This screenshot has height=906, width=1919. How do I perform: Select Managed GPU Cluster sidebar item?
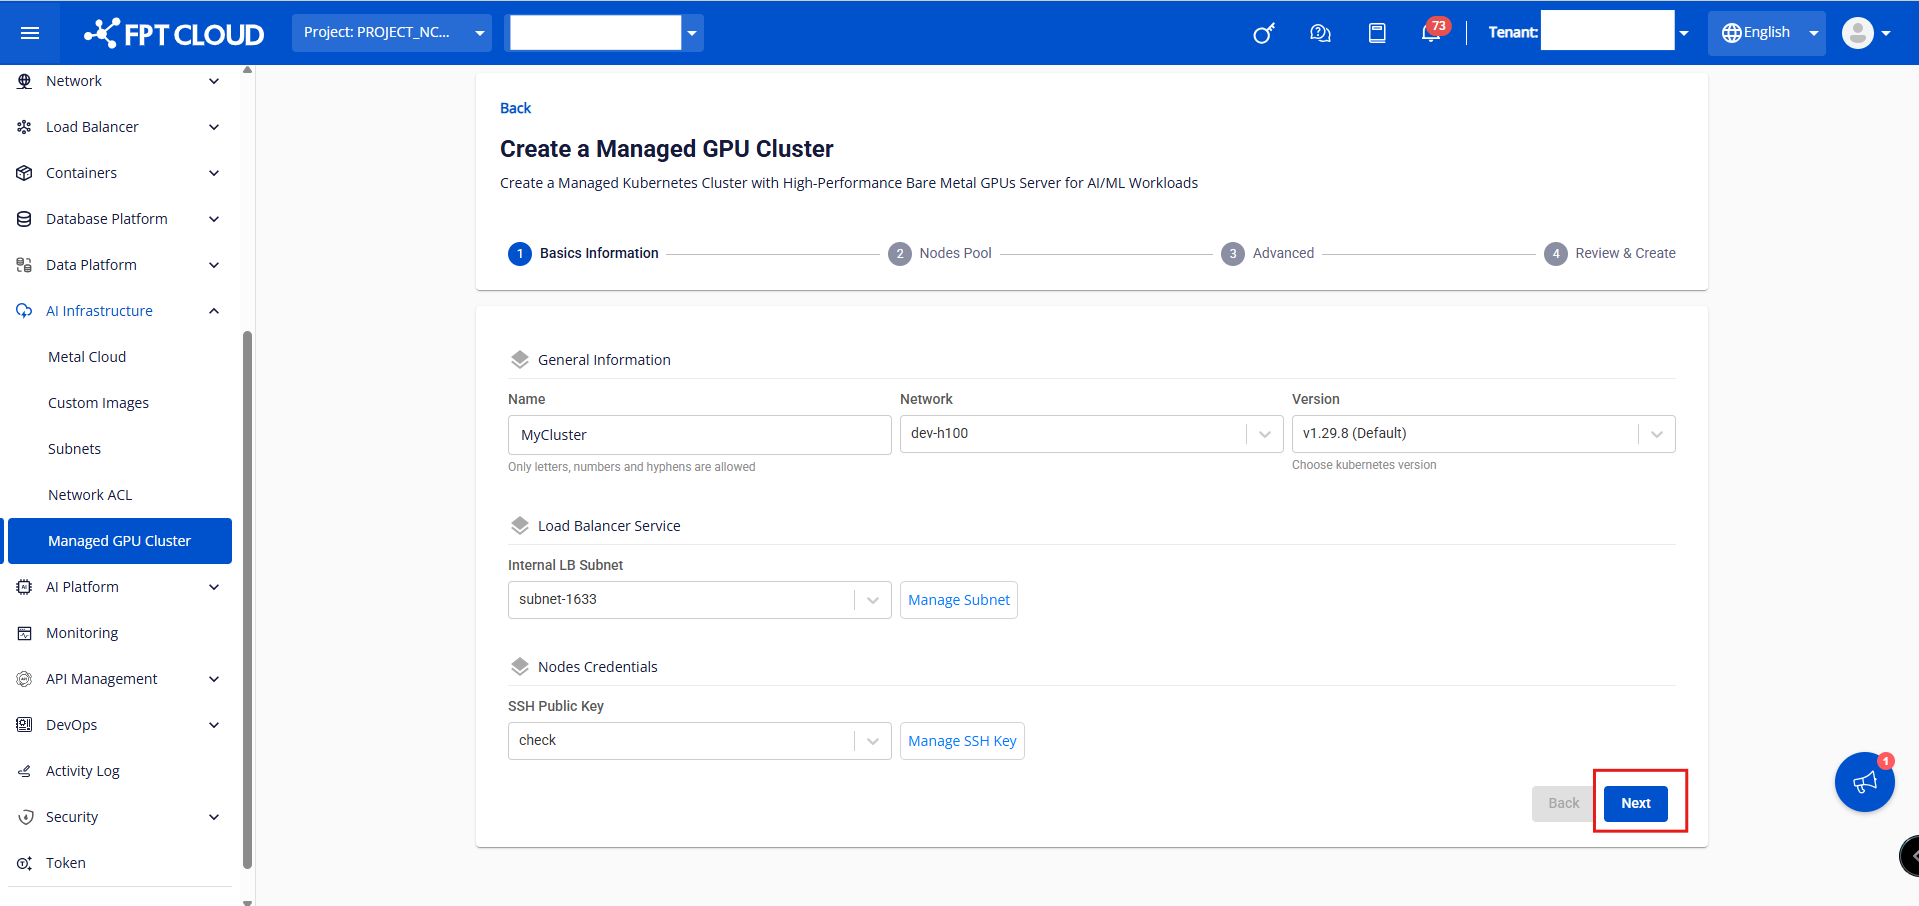coord(119,541)
